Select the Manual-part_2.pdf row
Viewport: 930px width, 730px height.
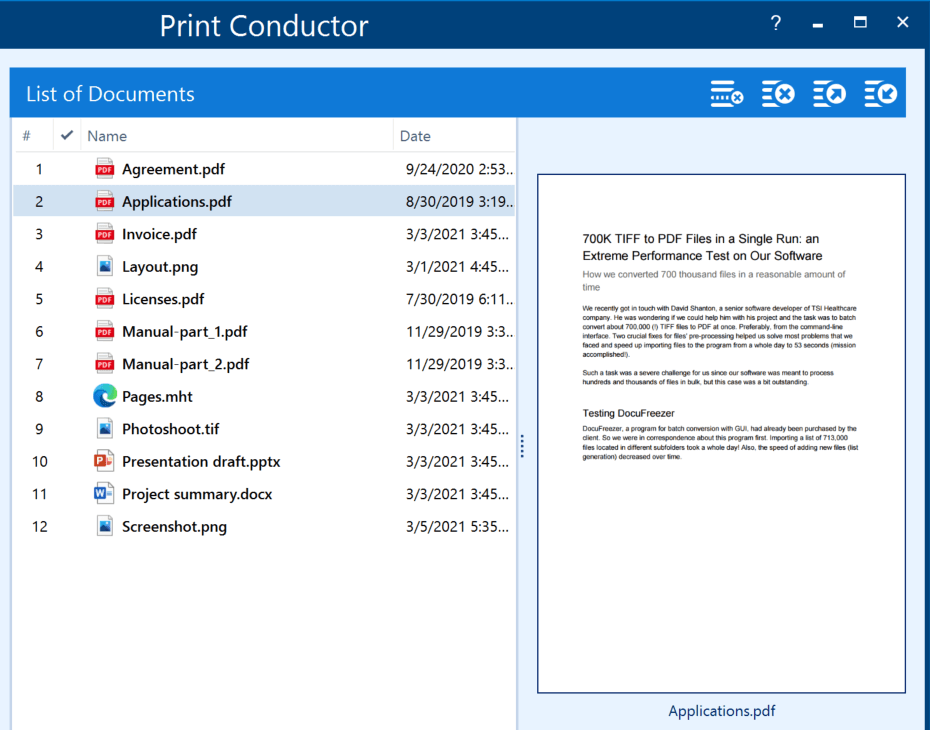pos(185,364)
